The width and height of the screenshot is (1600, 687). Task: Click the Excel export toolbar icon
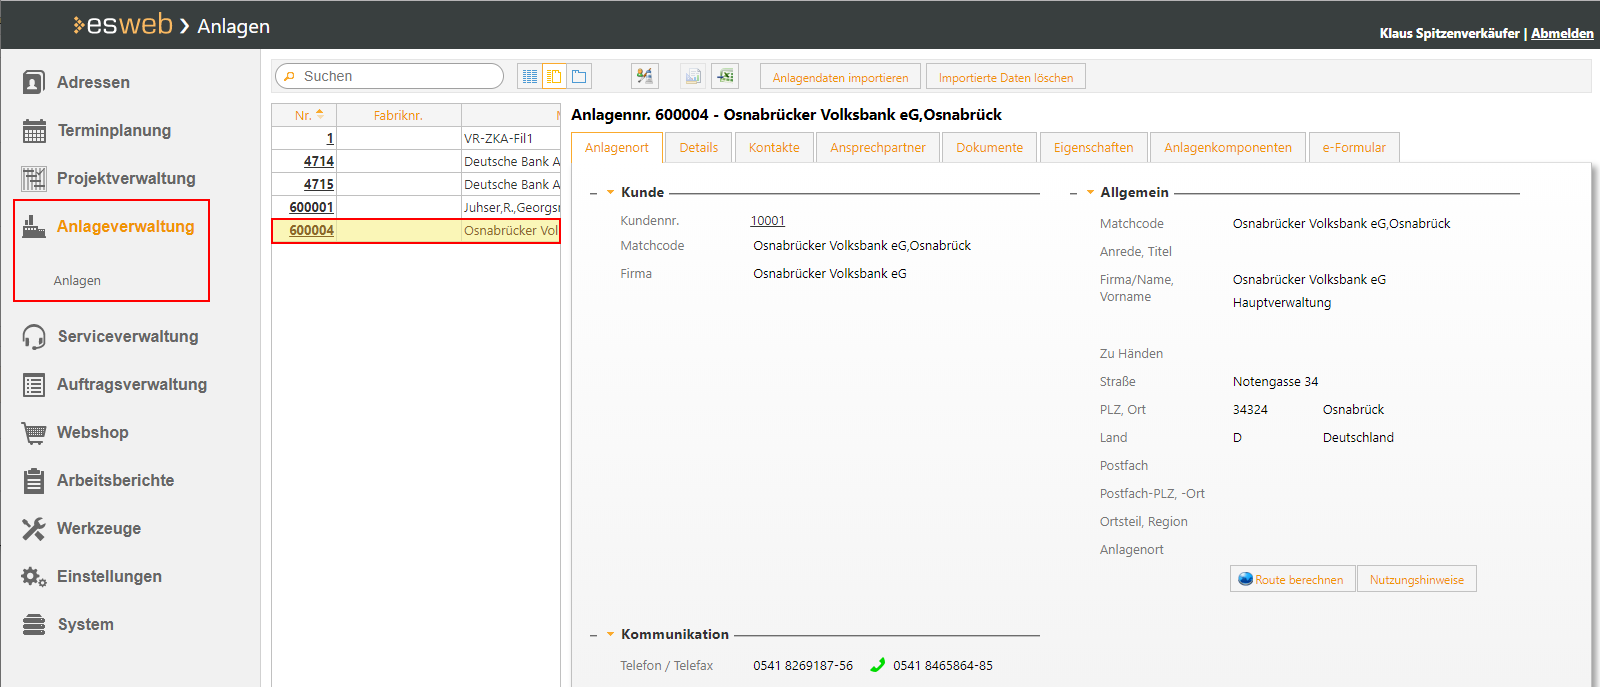pos(725,76)
